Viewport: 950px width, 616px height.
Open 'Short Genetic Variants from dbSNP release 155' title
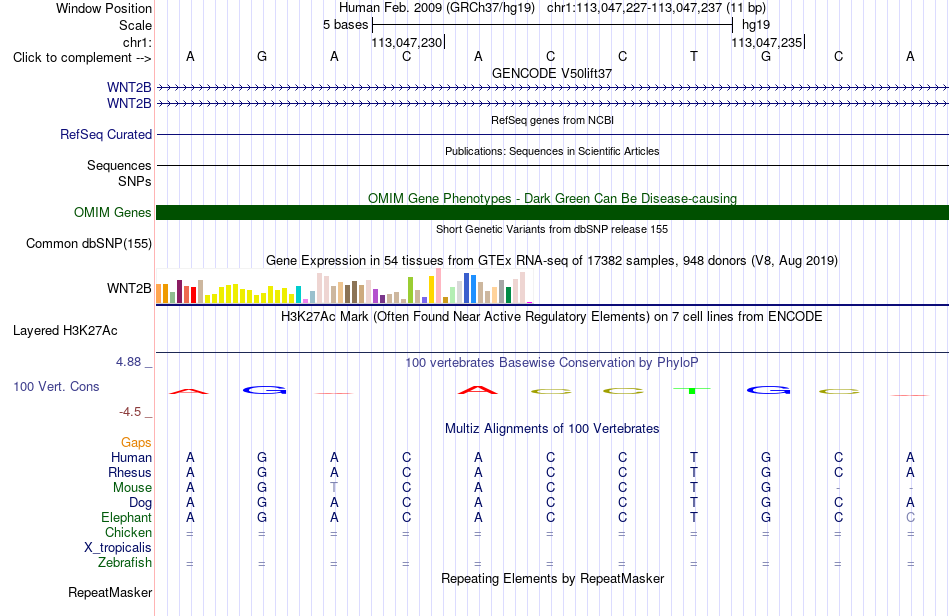click(552, 229)
